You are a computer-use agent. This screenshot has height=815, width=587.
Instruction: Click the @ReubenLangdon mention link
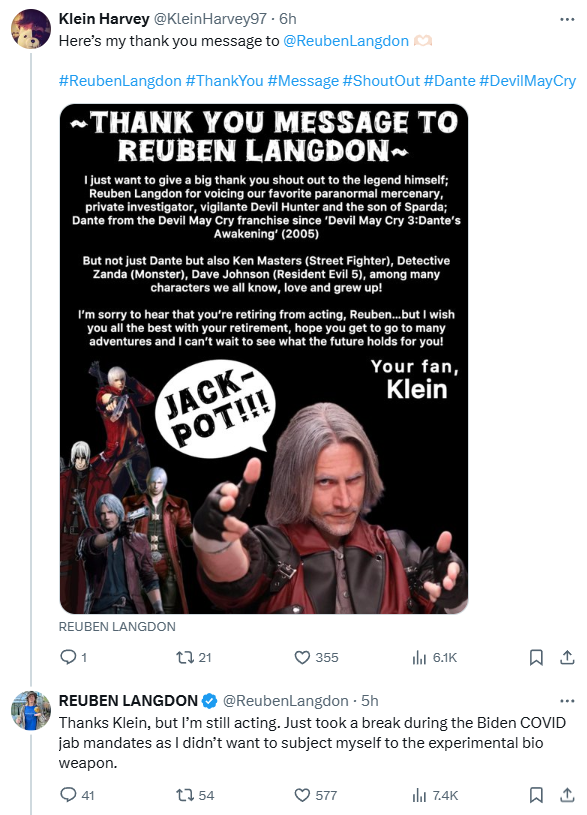[x=346, y=41]
